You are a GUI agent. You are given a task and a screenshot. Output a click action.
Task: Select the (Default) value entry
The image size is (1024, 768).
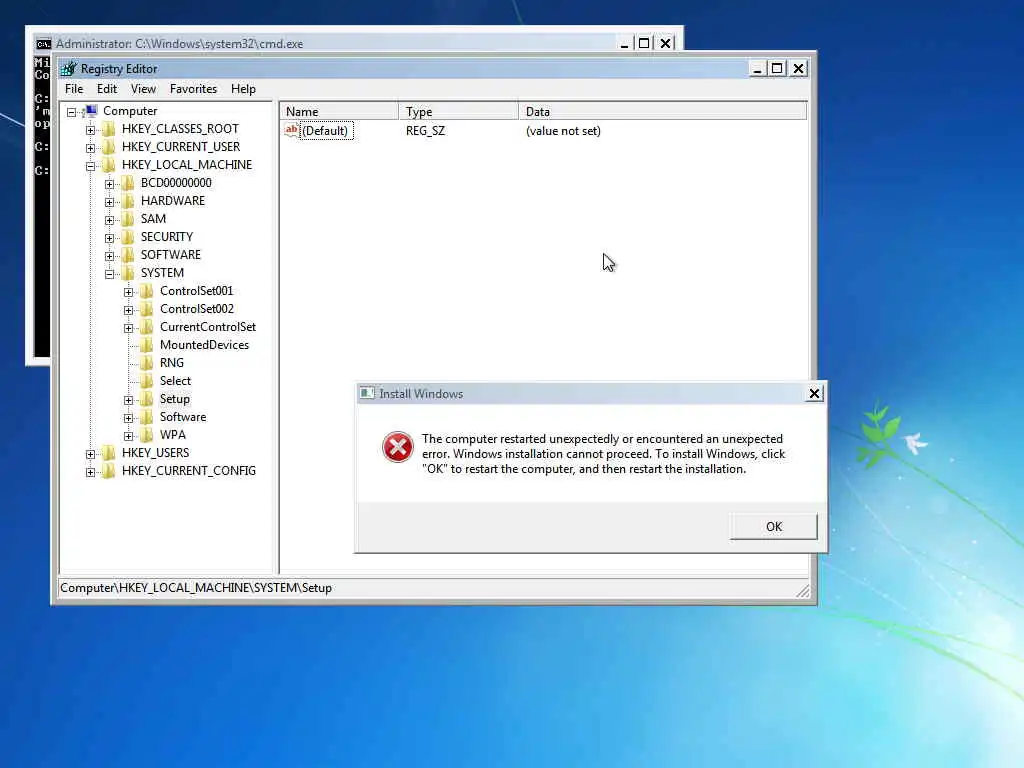click(x=325, y=131)
